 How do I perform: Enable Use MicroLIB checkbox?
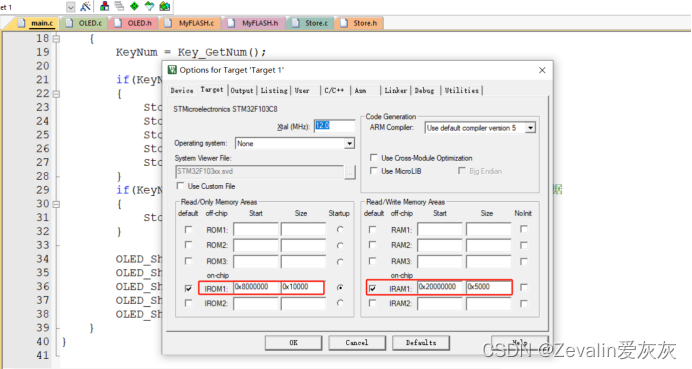(374, 171)
